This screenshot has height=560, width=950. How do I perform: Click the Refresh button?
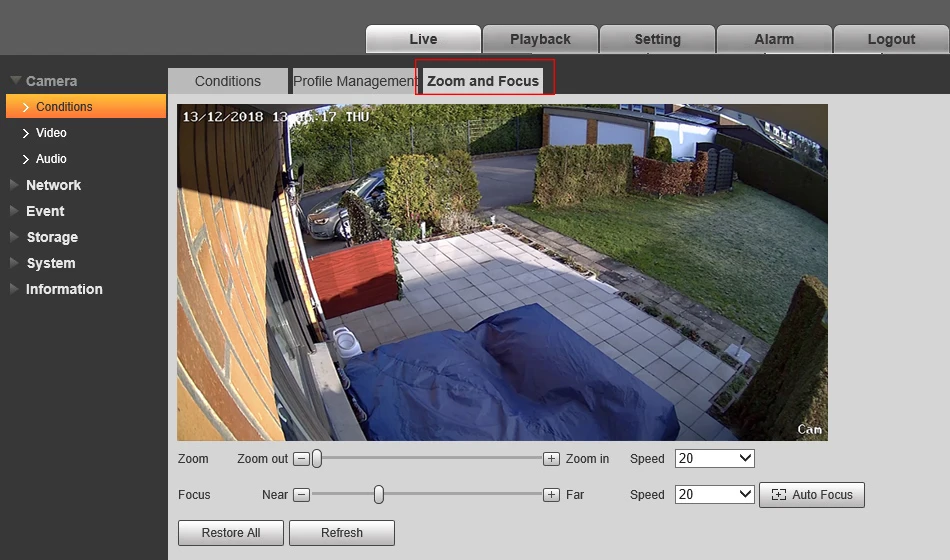pos(342,533)
